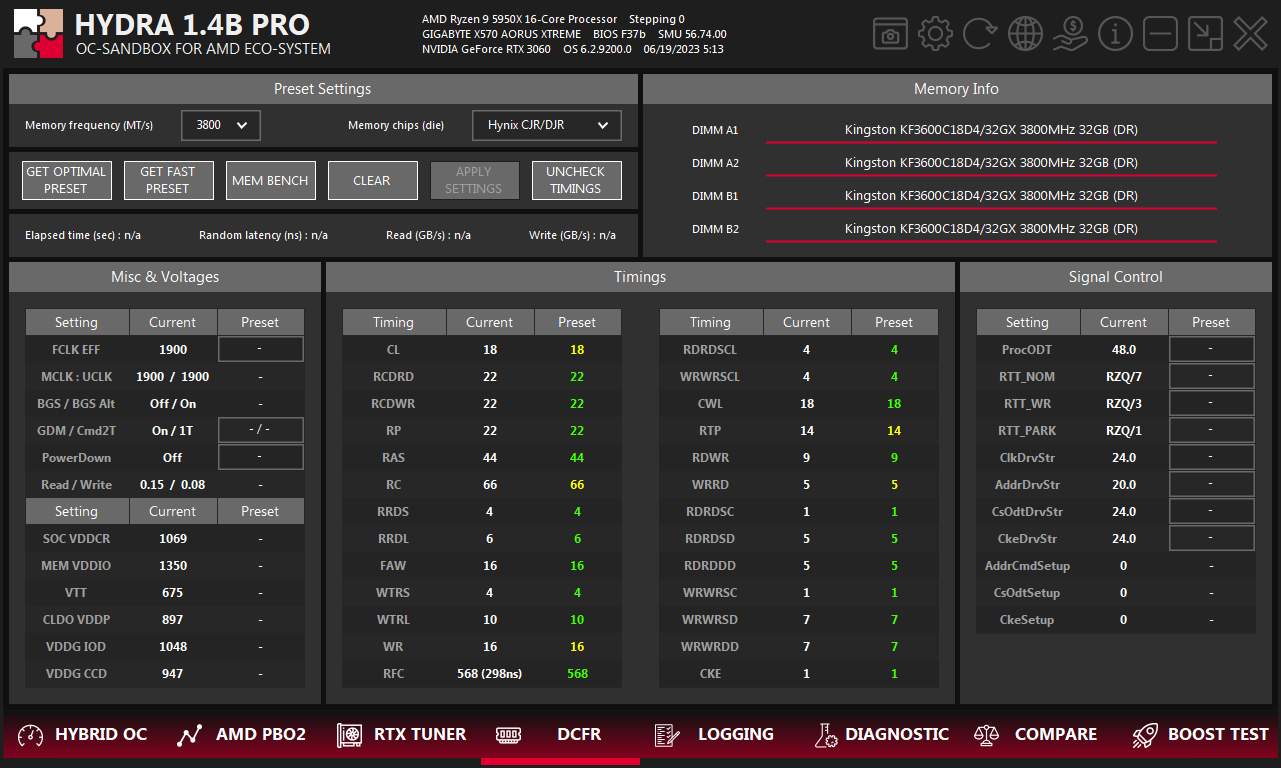1281x768 pixels.
Task: Run the MEM BENCH button
Action: point(270,180)
